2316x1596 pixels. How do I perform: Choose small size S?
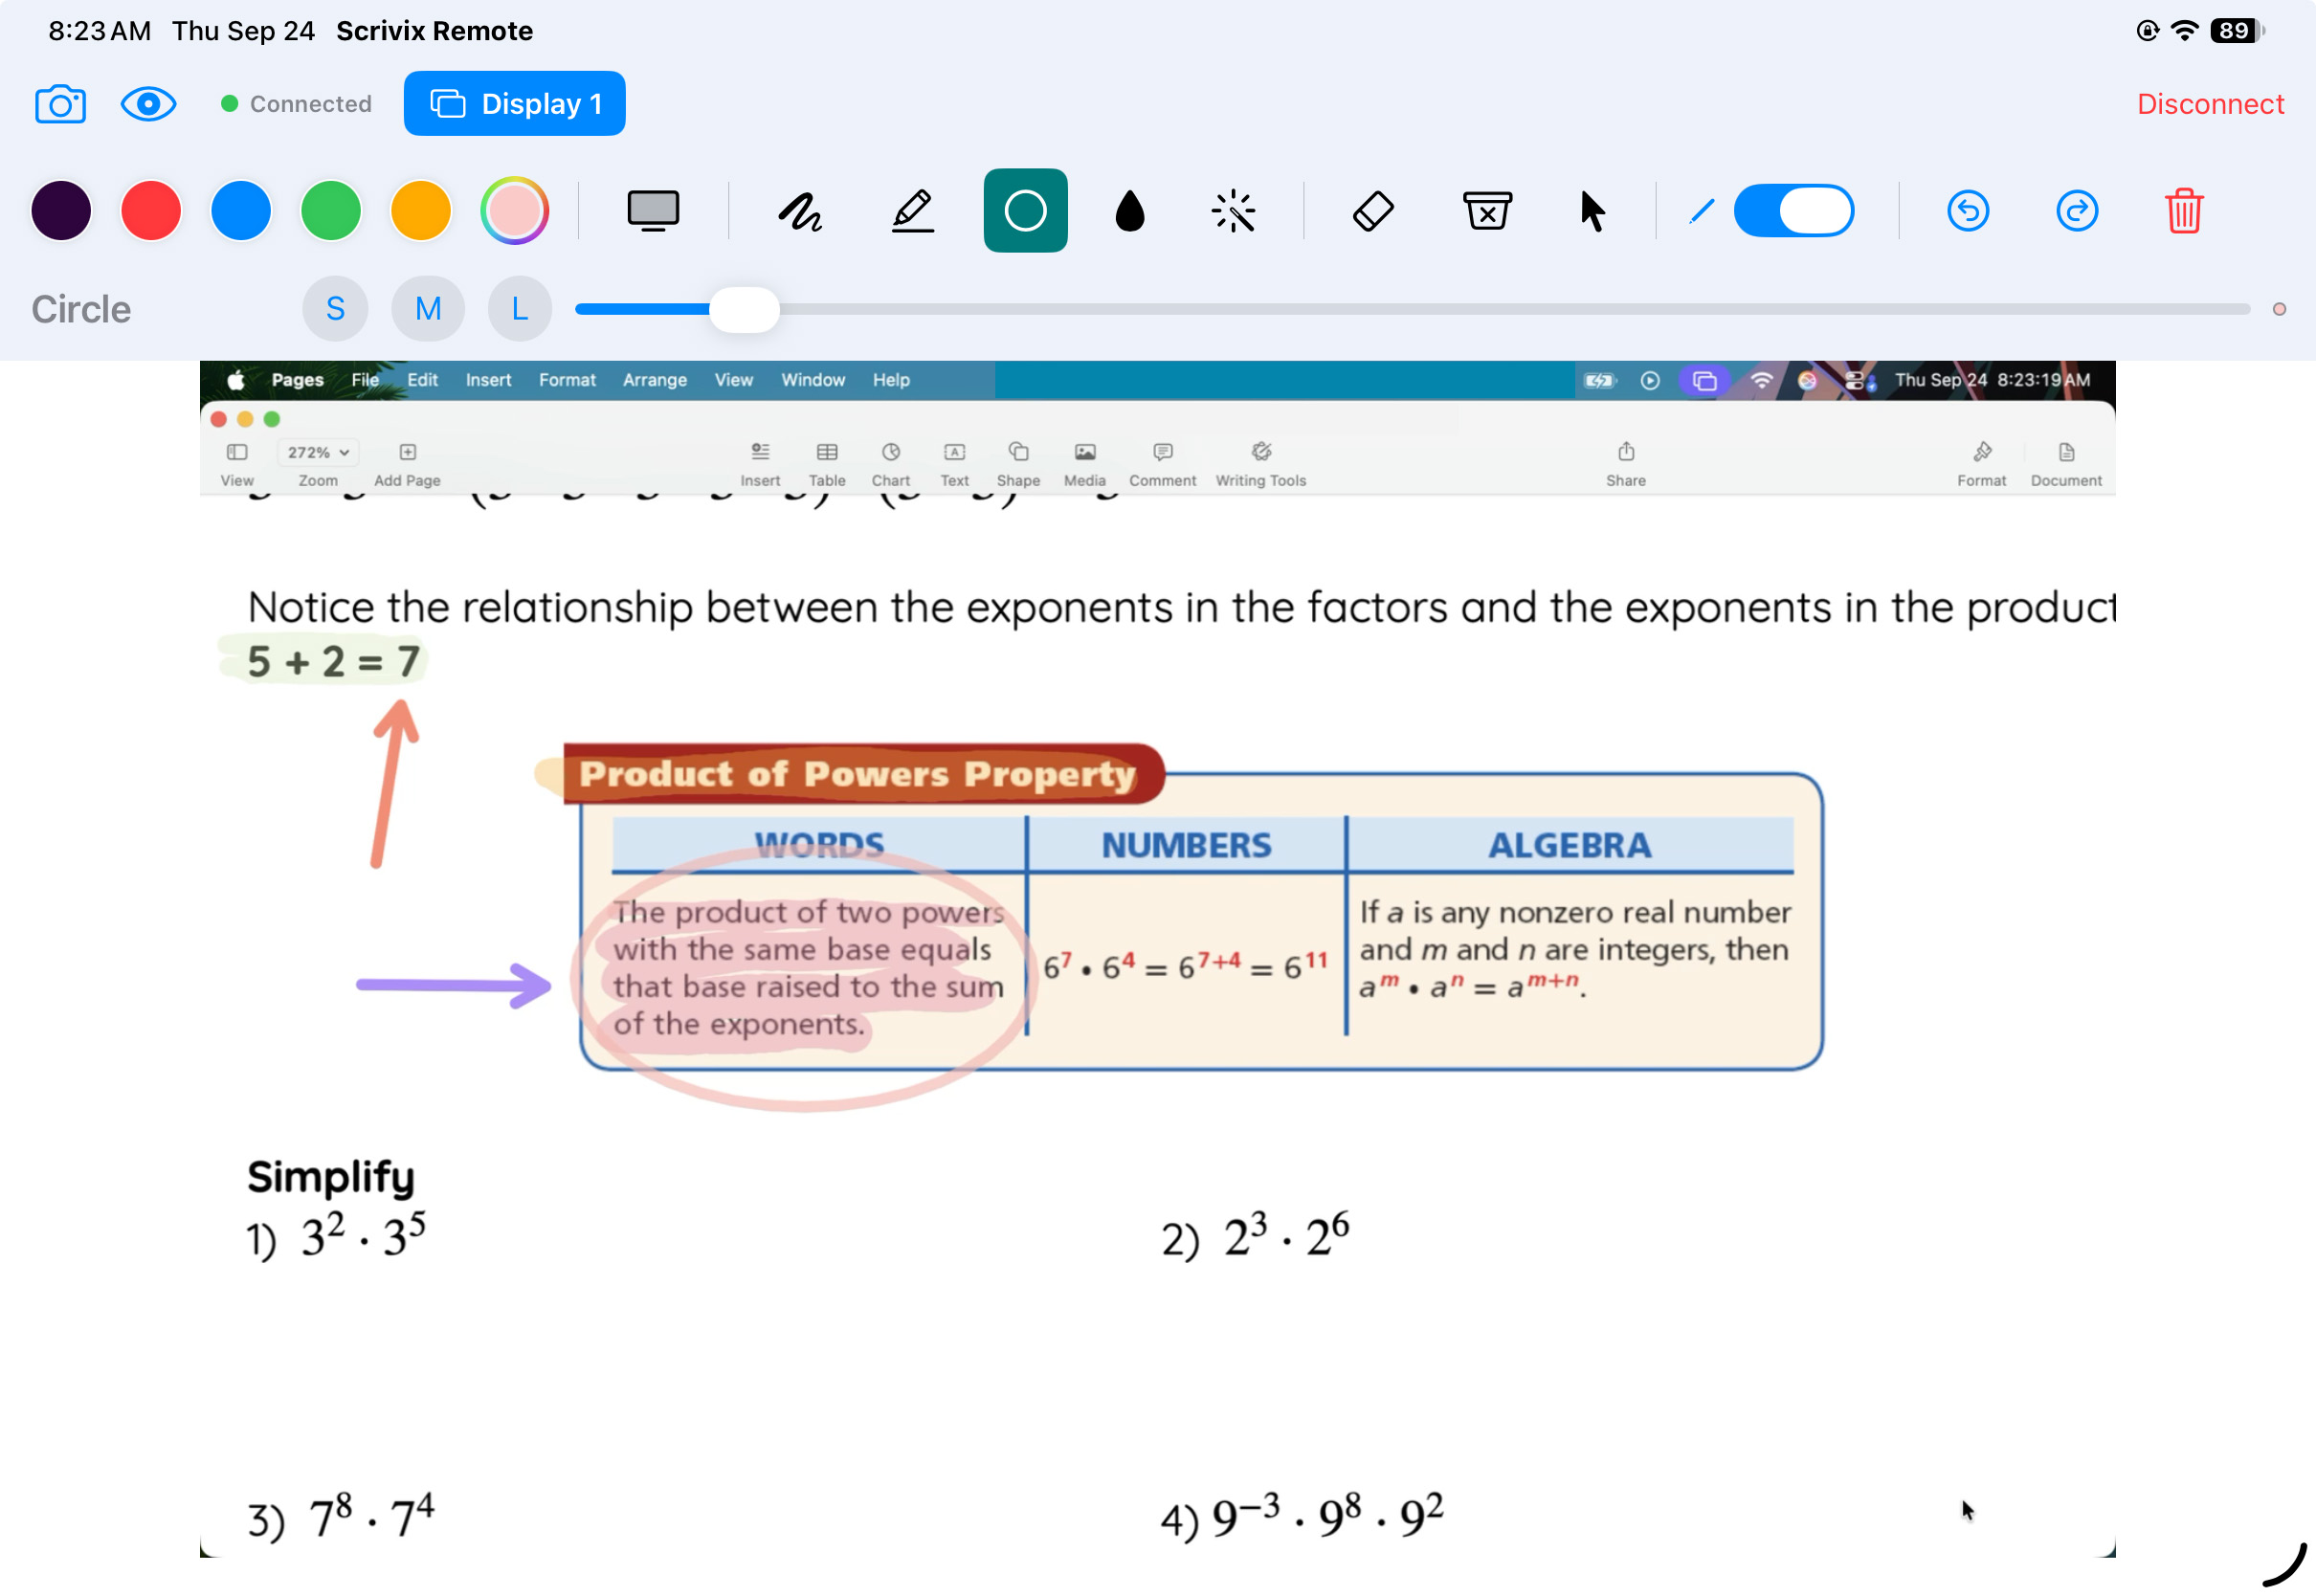coord(335,309)
